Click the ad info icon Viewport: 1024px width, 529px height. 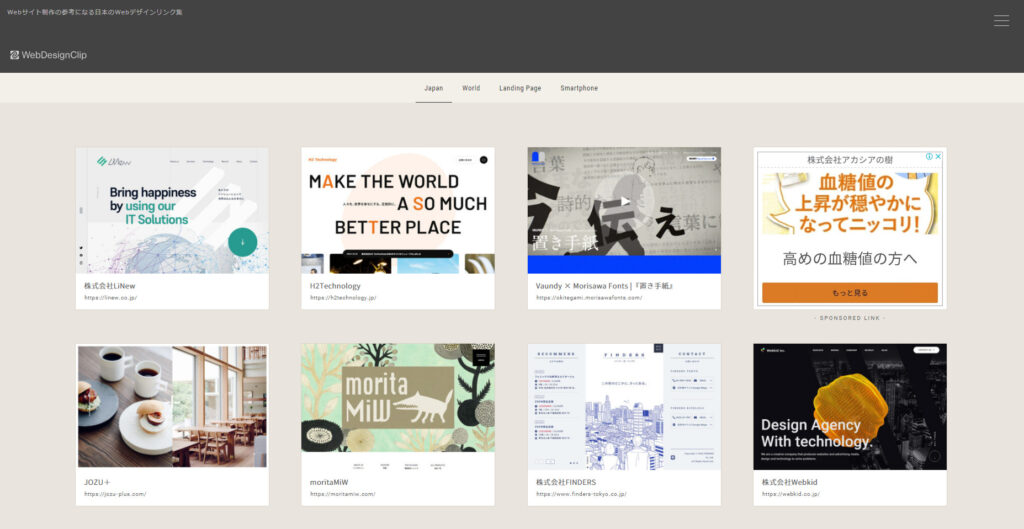(929, 156)
